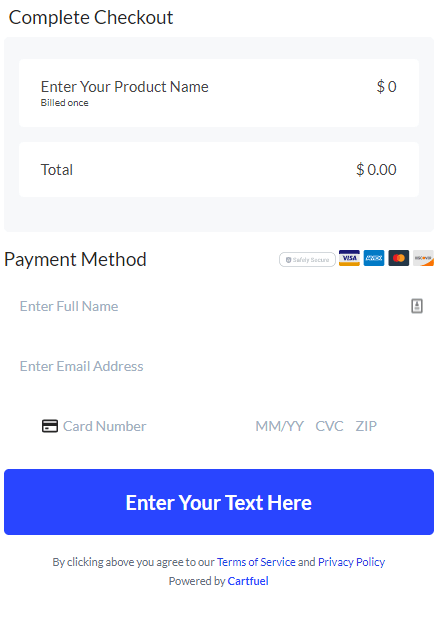Click the credit card icon beside Card Number
This screenshot has width=446, height=621.
click(x=50, y=426)
